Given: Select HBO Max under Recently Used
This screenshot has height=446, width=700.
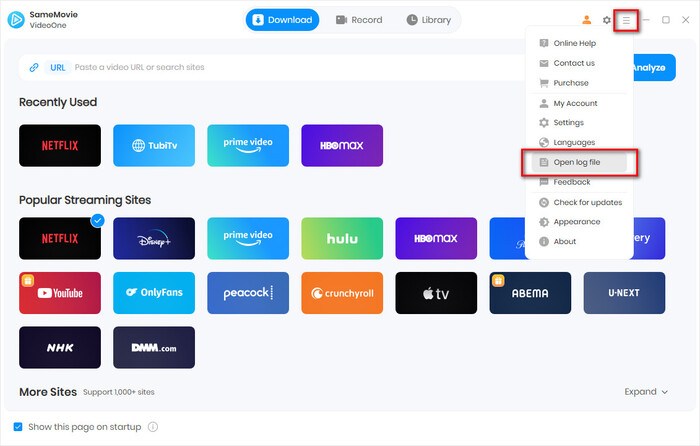Looking at the screenshot, I should [x=342, y=146].
